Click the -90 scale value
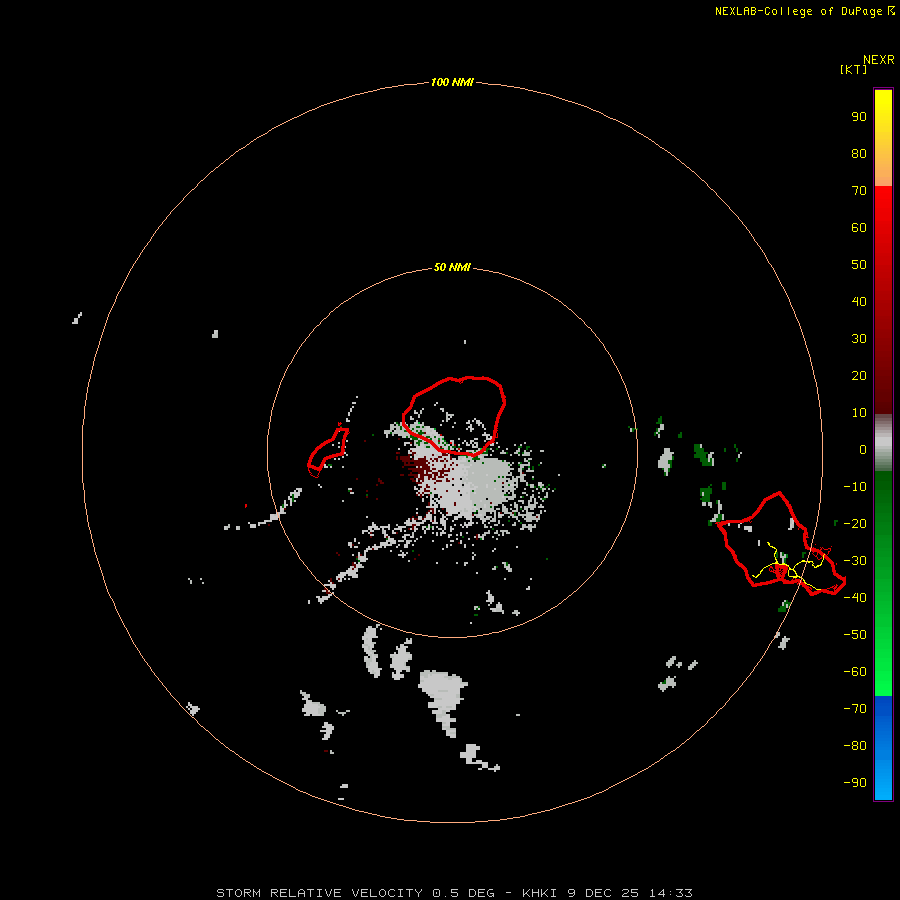This screenshot has width=900, height=900. click(855, 783)
